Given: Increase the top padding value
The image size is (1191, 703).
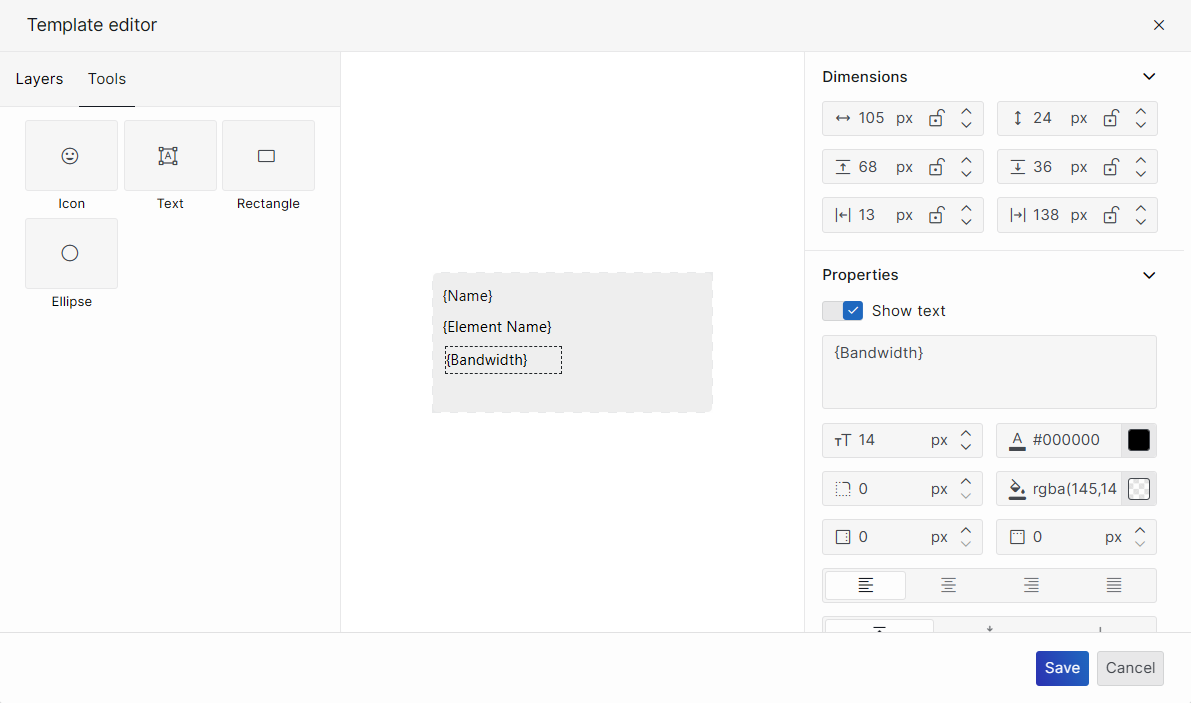Looking at the screenshot, I should 1139,531.
